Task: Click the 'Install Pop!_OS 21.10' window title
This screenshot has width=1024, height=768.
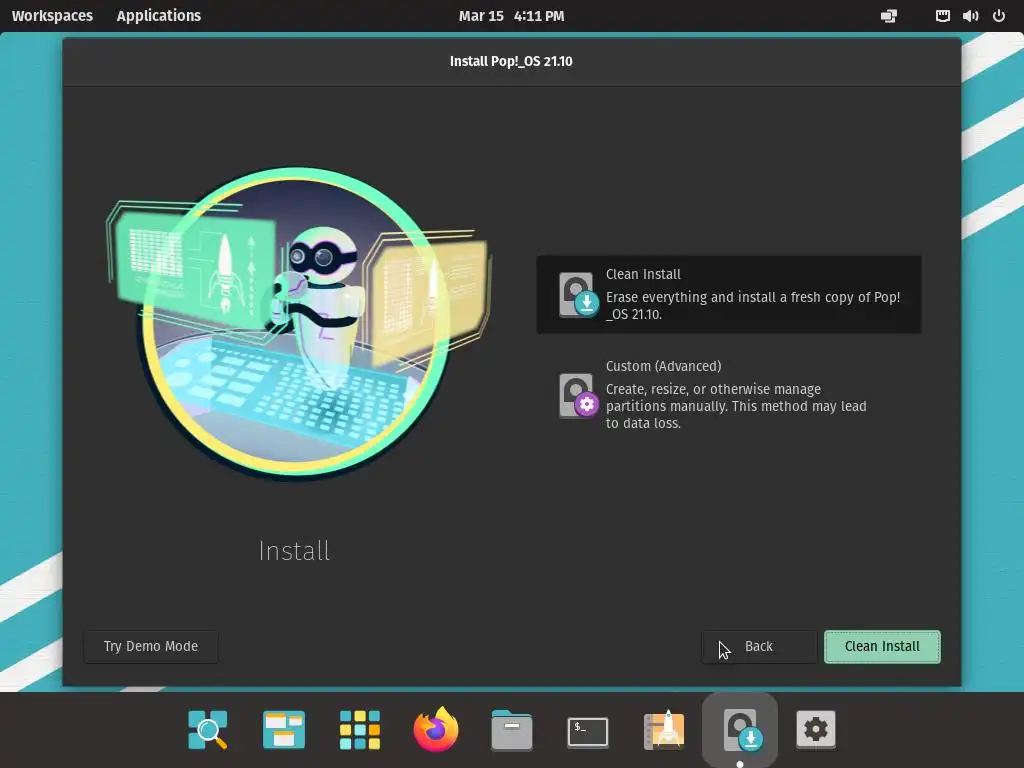Action: pyautogui.click(x=511, y=61)
